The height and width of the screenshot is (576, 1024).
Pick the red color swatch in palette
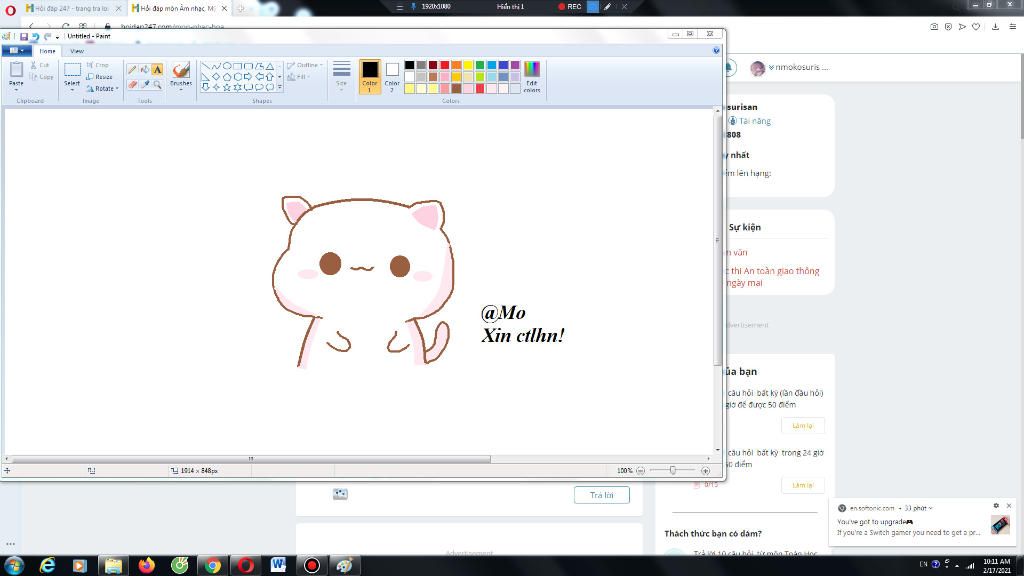444,65
